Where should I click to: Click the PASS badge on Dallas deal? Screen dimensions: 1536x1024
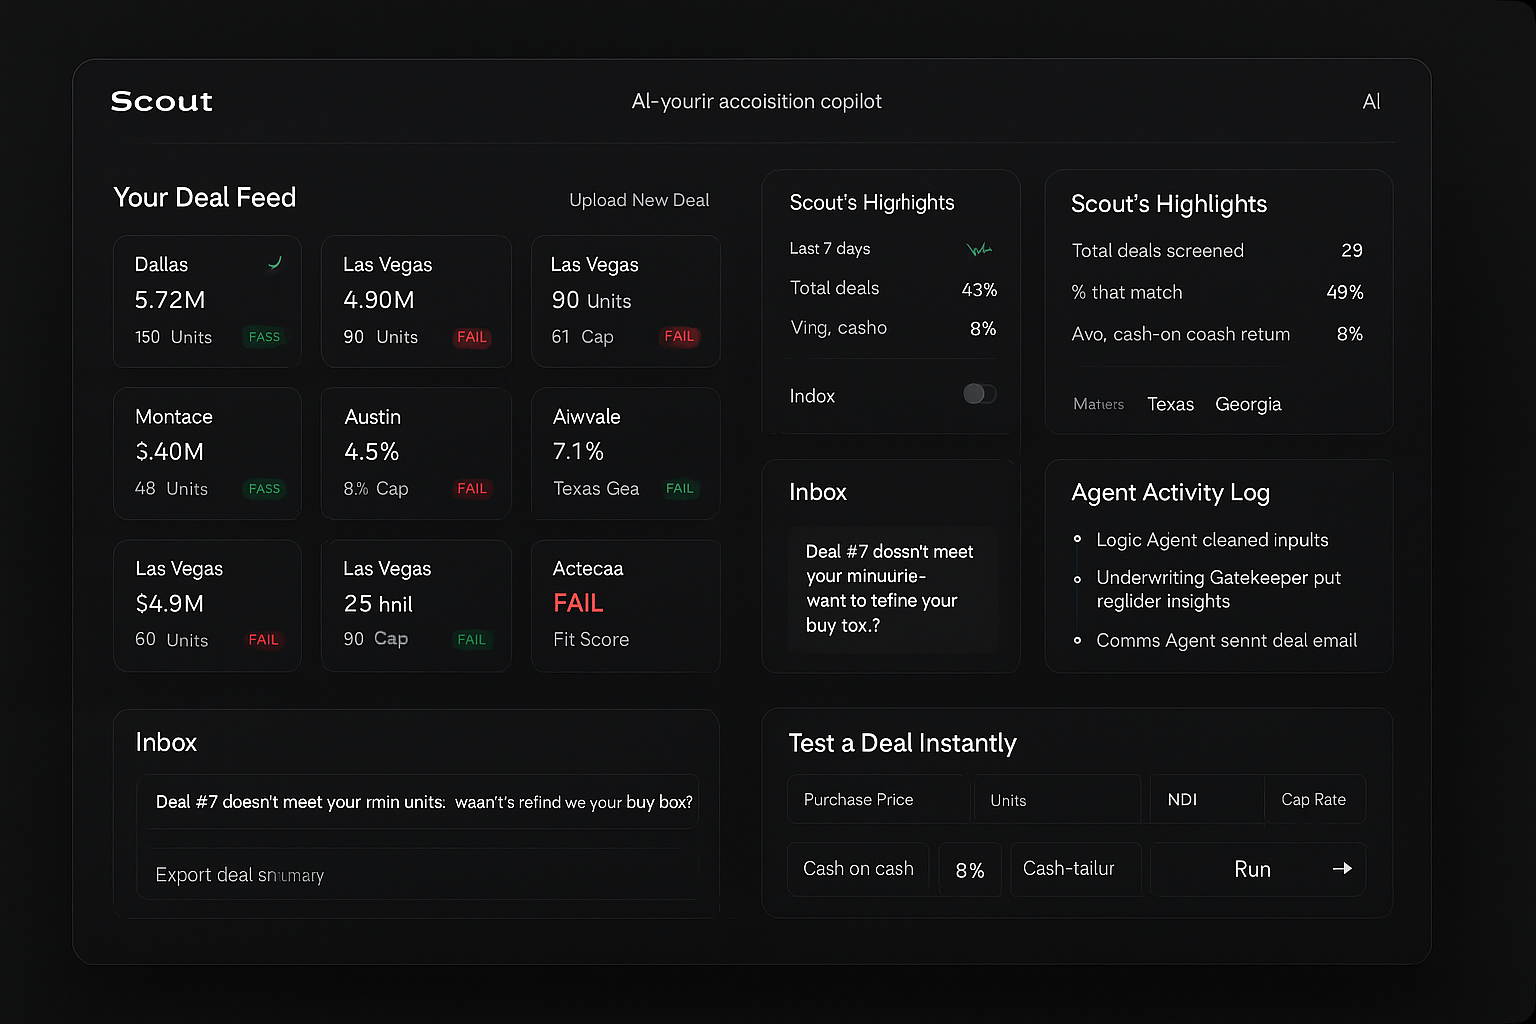[264, 337]
